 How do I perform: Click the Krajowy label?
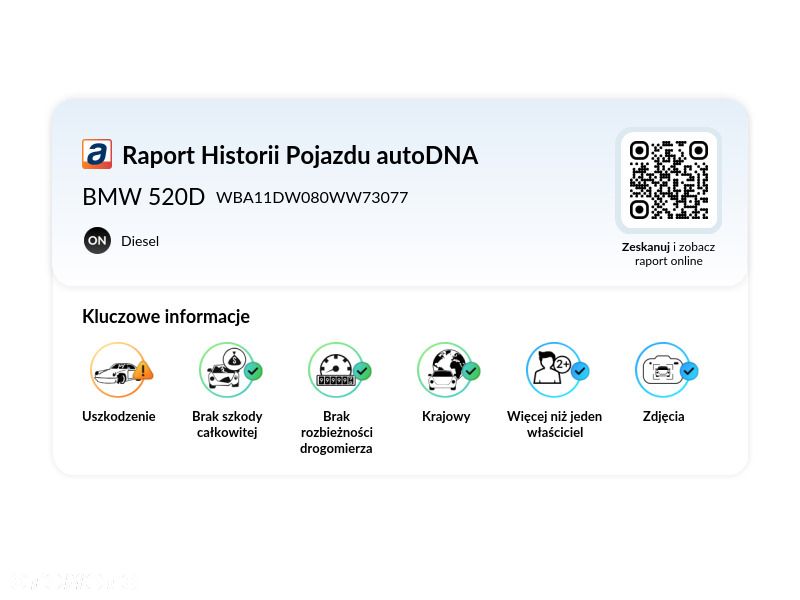(x=446, y=416)
